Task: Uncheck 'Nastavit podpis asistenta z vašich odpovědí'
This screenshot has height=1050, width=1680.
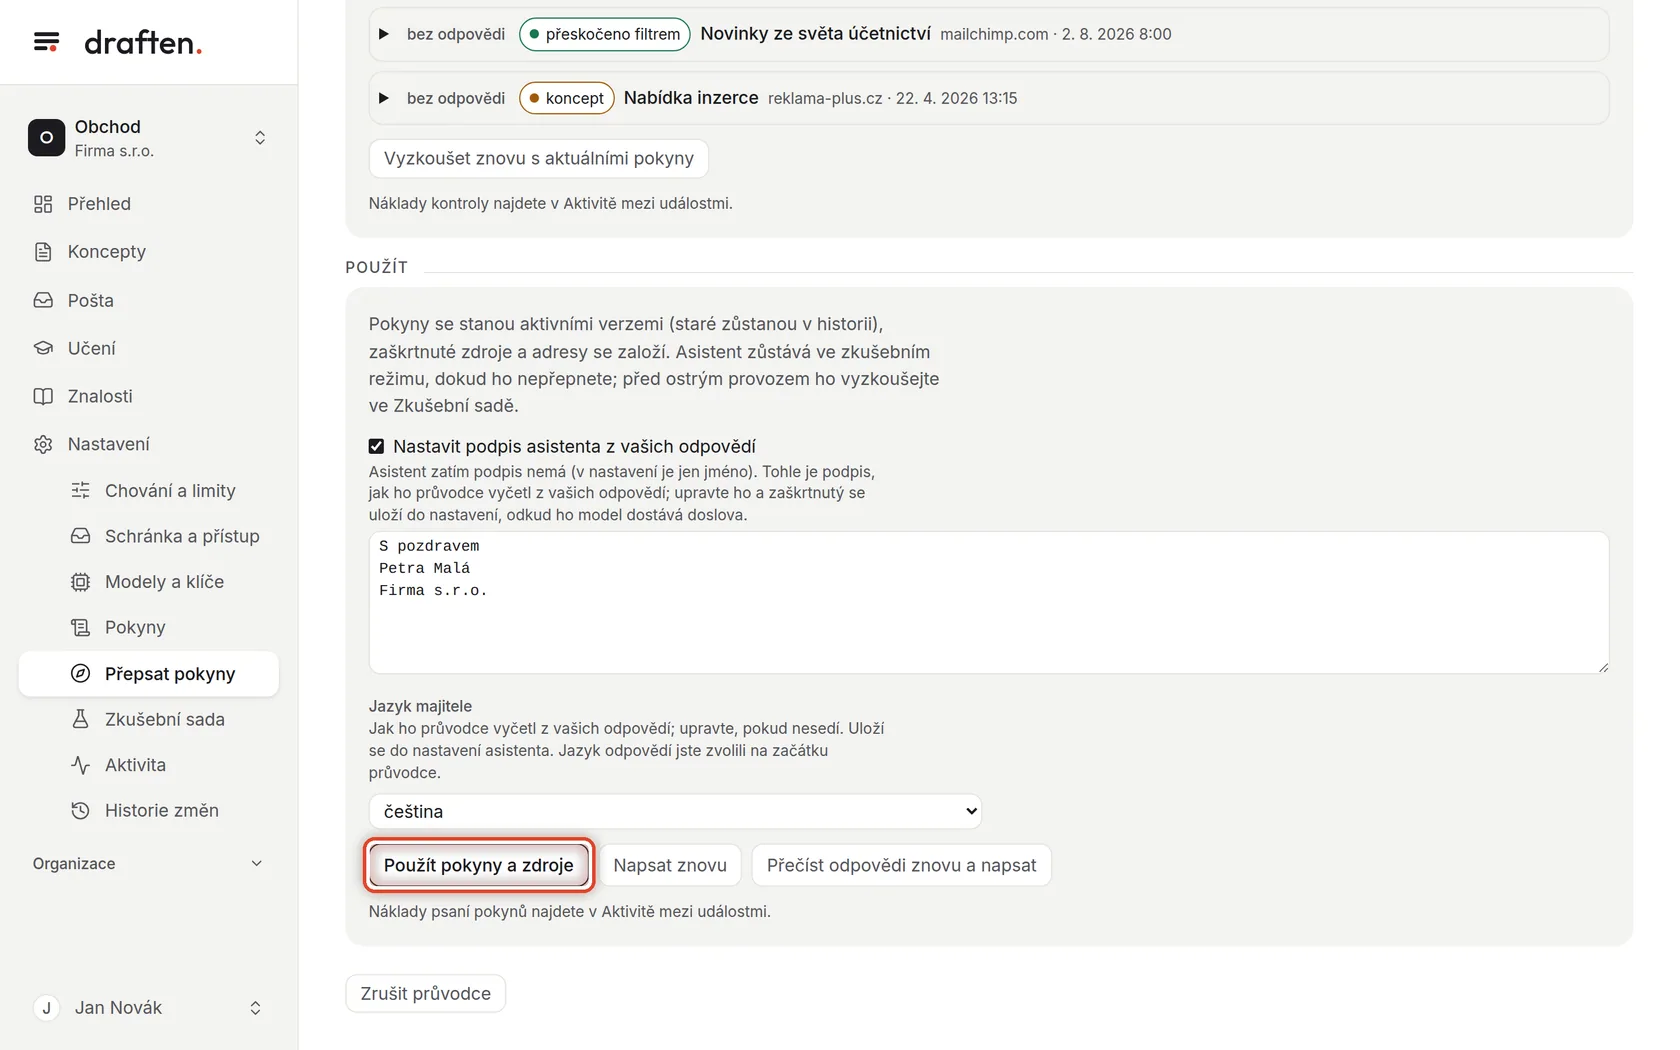Action: (x=376, y=446)
